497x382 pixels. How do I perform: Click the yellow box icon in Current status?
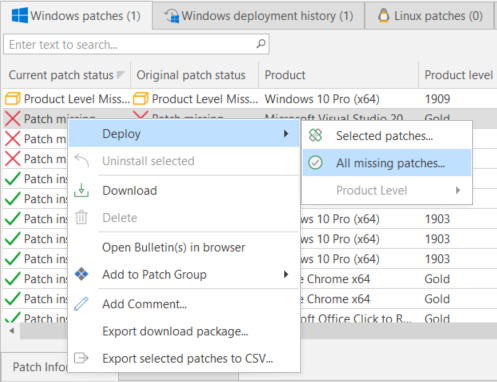[13, 99]
